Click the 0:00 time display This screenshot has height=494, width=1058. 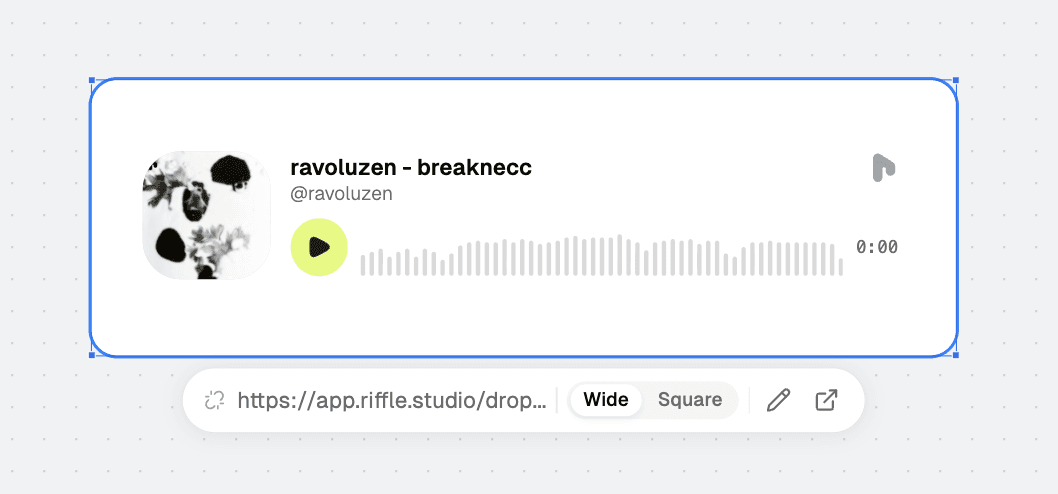877,247
